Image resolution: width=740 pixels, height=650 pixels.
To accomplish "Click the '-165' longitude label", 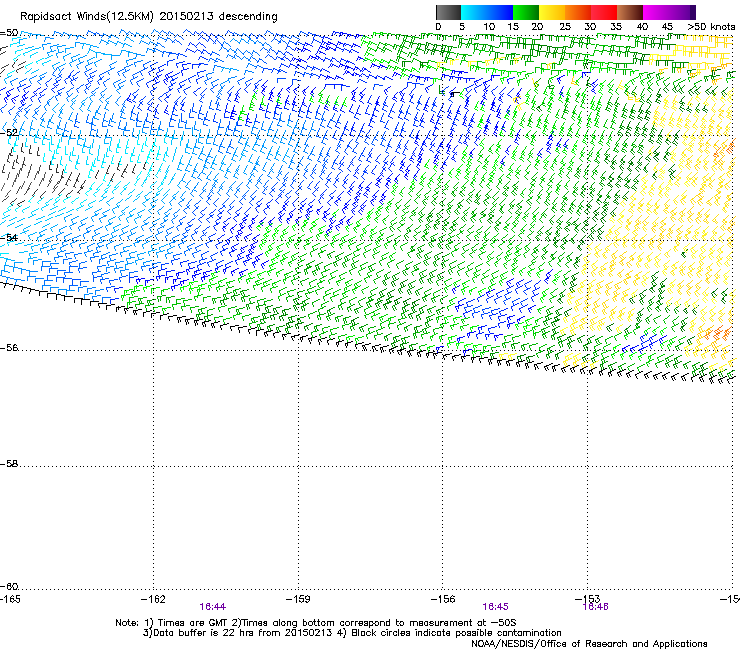I will 10,599.
